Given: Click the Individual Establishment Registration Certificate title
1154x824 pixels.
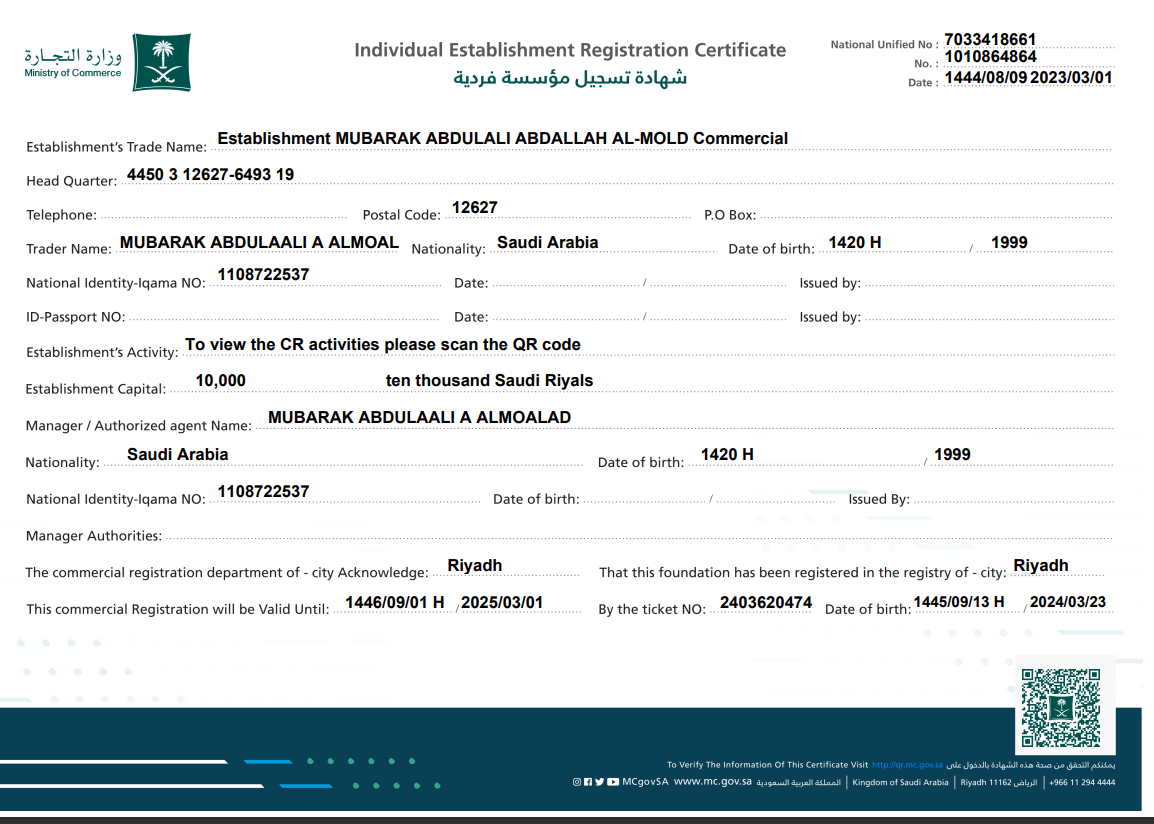Looking at the screenshot, I should tap(570, 50).
